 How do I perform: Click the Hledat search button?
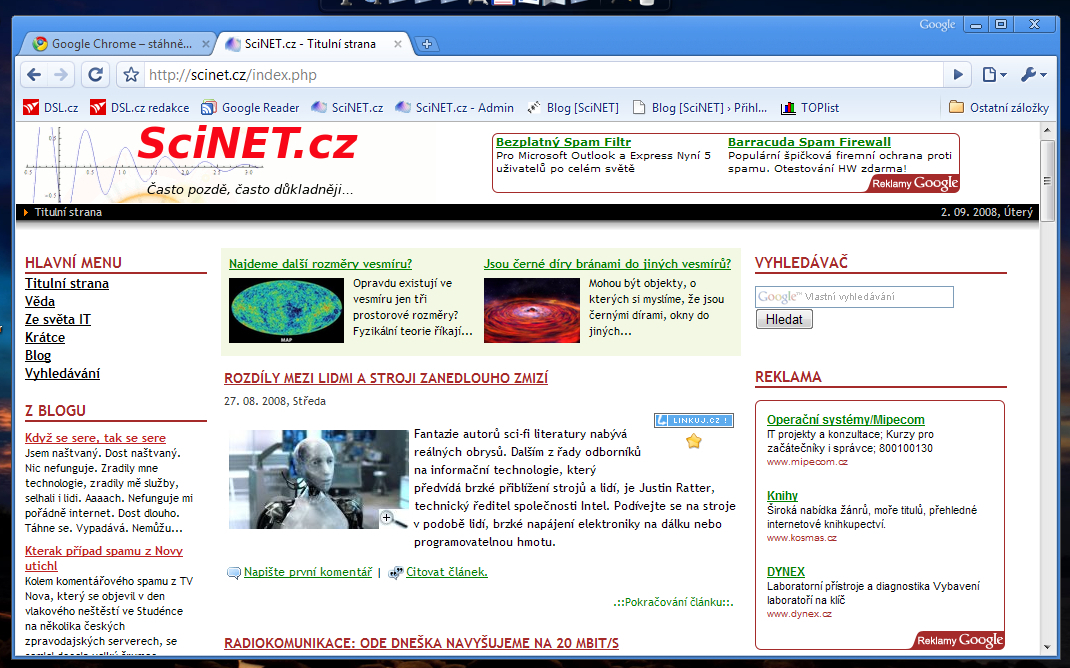pos(784,319)
